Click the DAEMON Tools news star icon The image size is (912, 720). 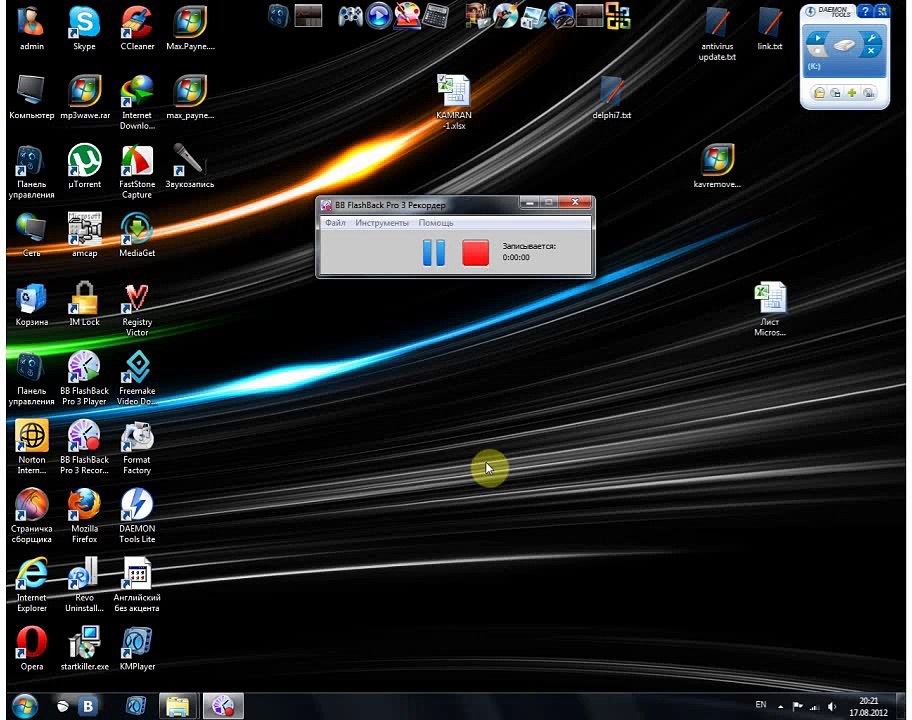[x=882, y=11]
